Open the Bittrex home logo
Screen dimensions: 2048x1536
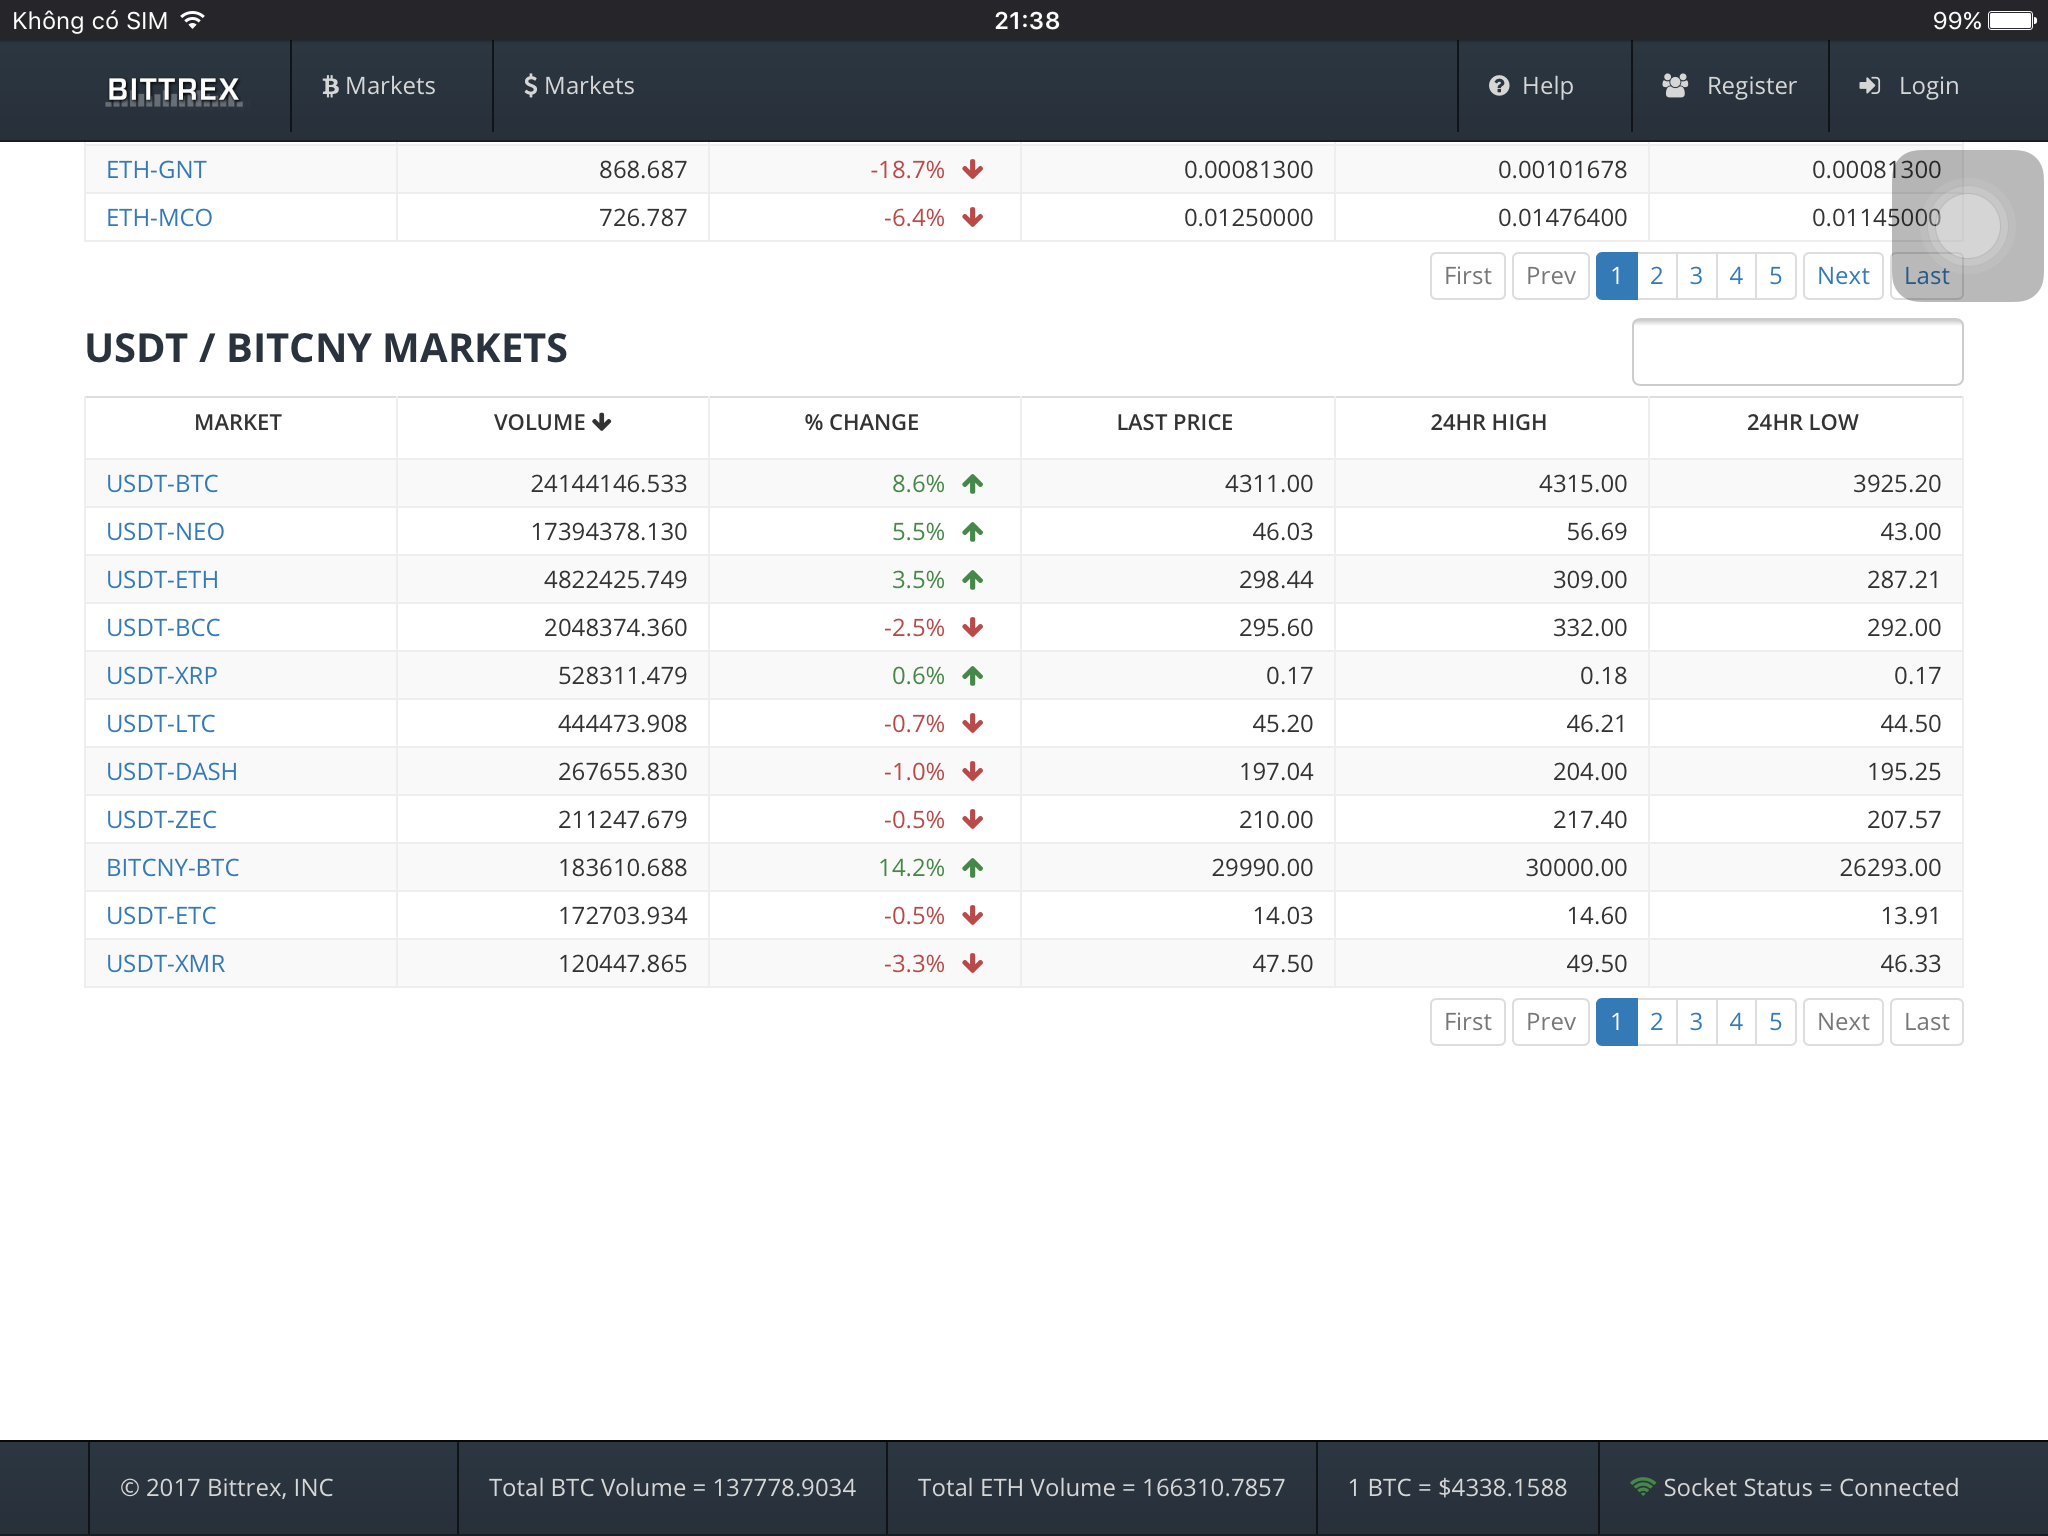[174, 89]
